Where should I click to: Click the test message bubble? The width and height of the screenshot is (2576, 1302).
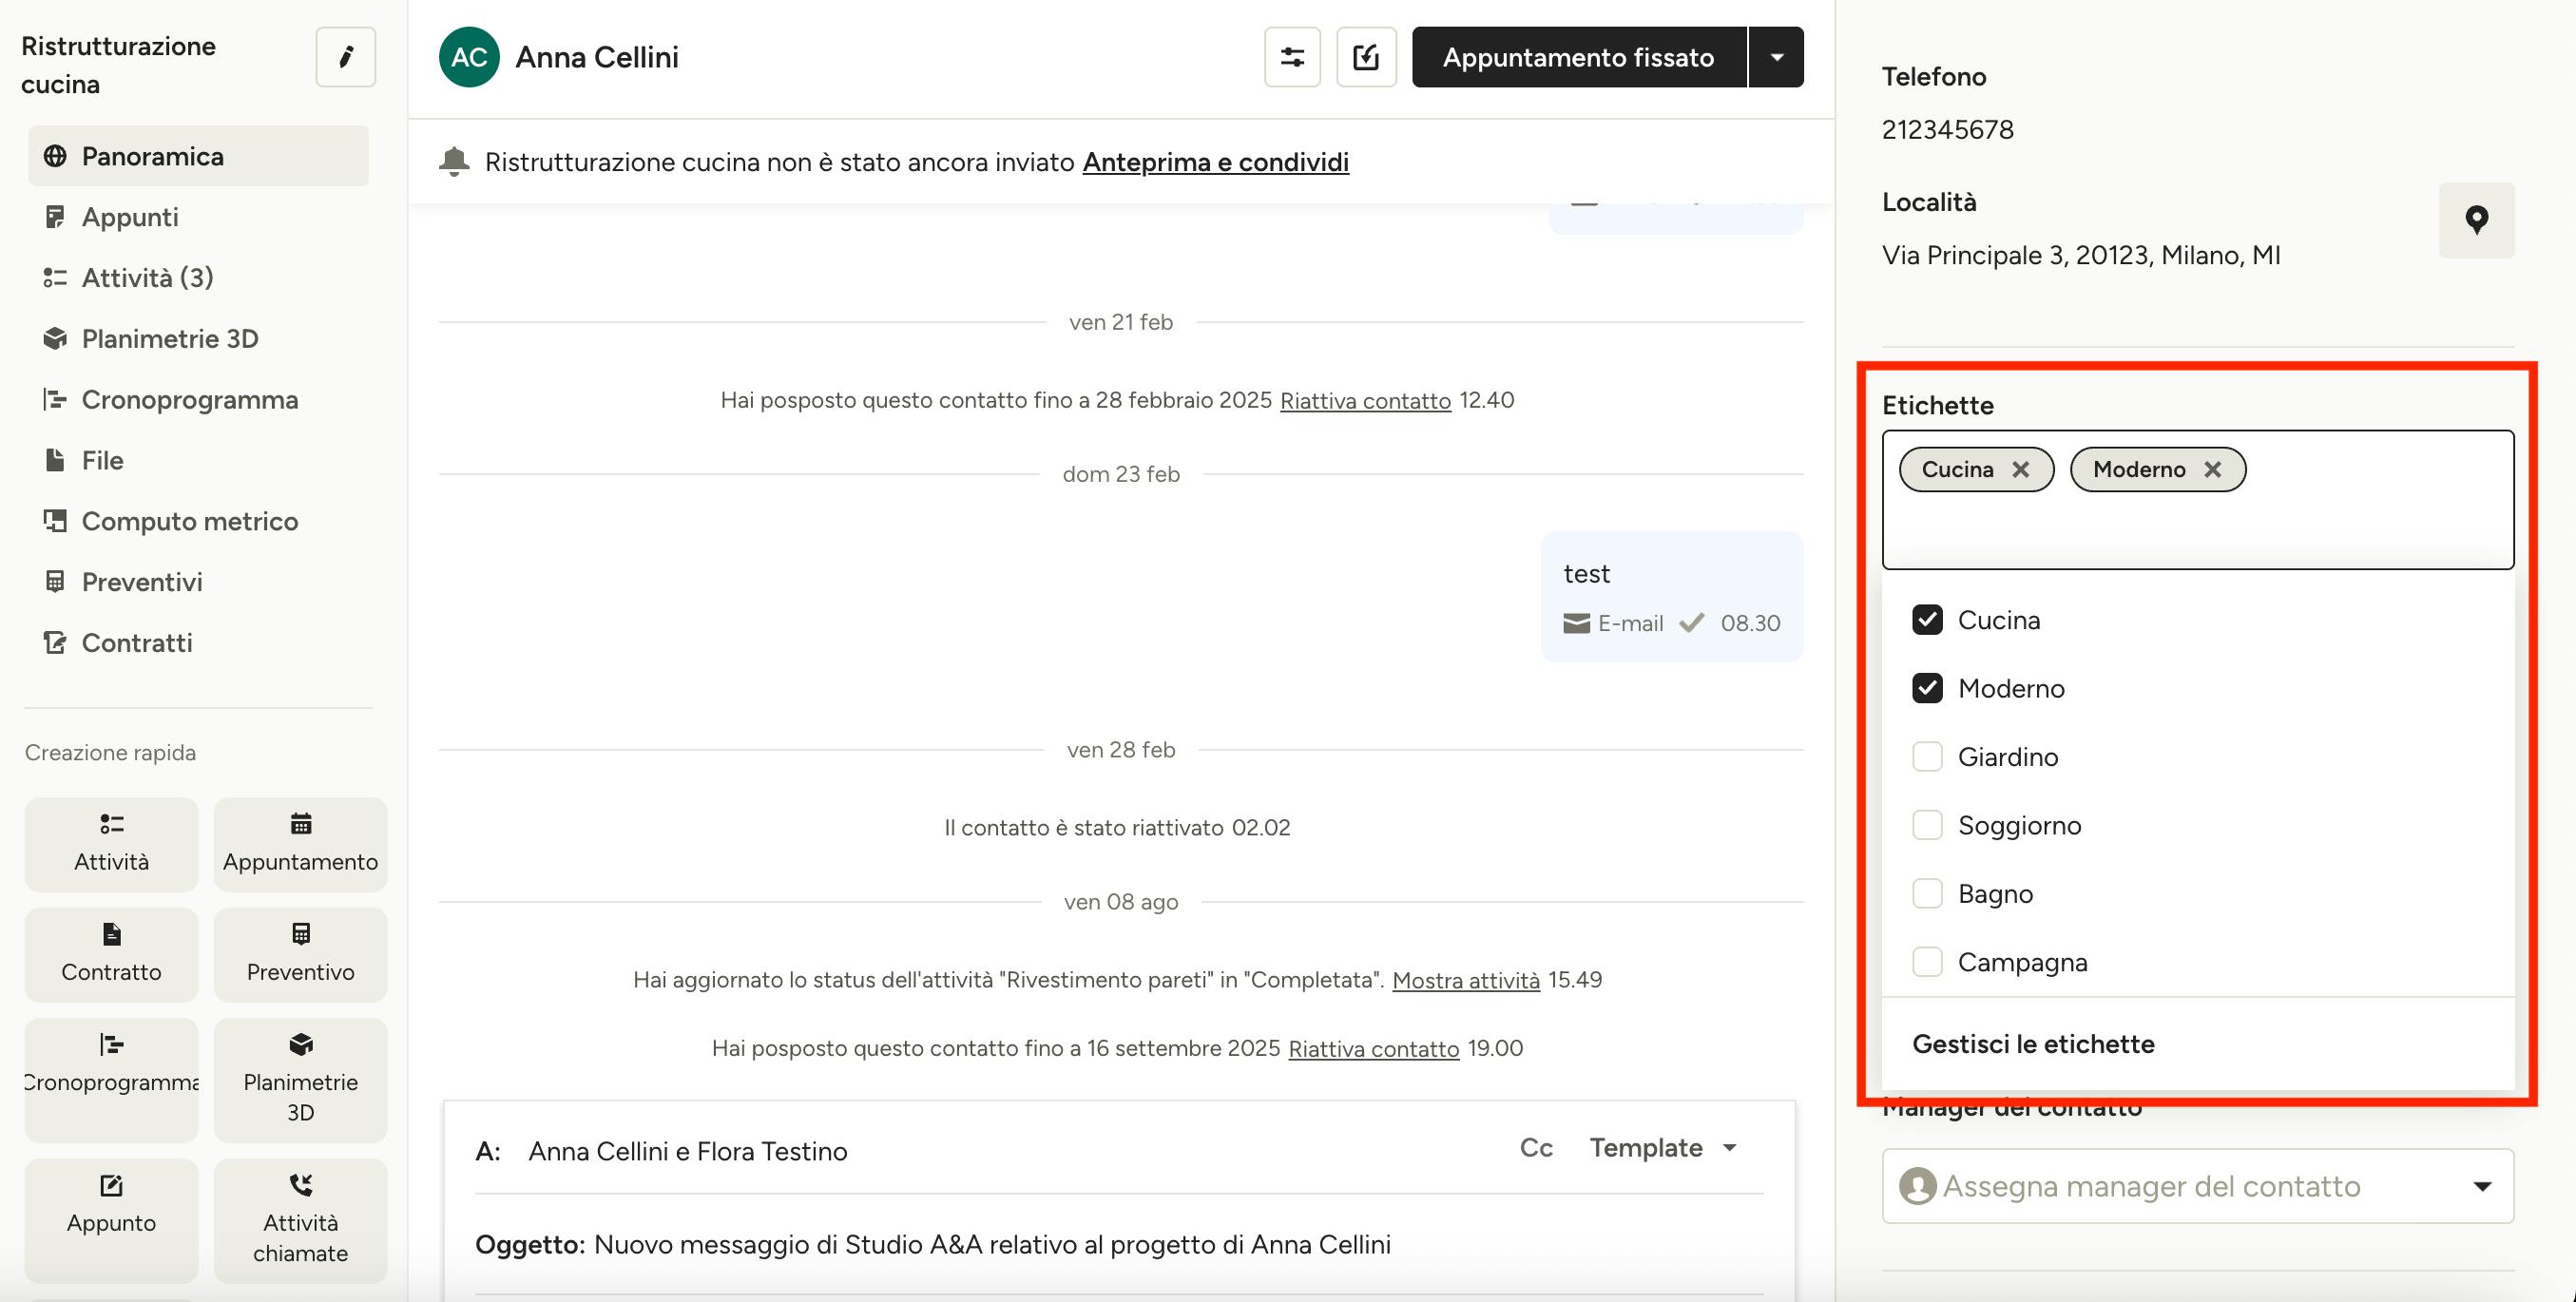pos(1671,596)
